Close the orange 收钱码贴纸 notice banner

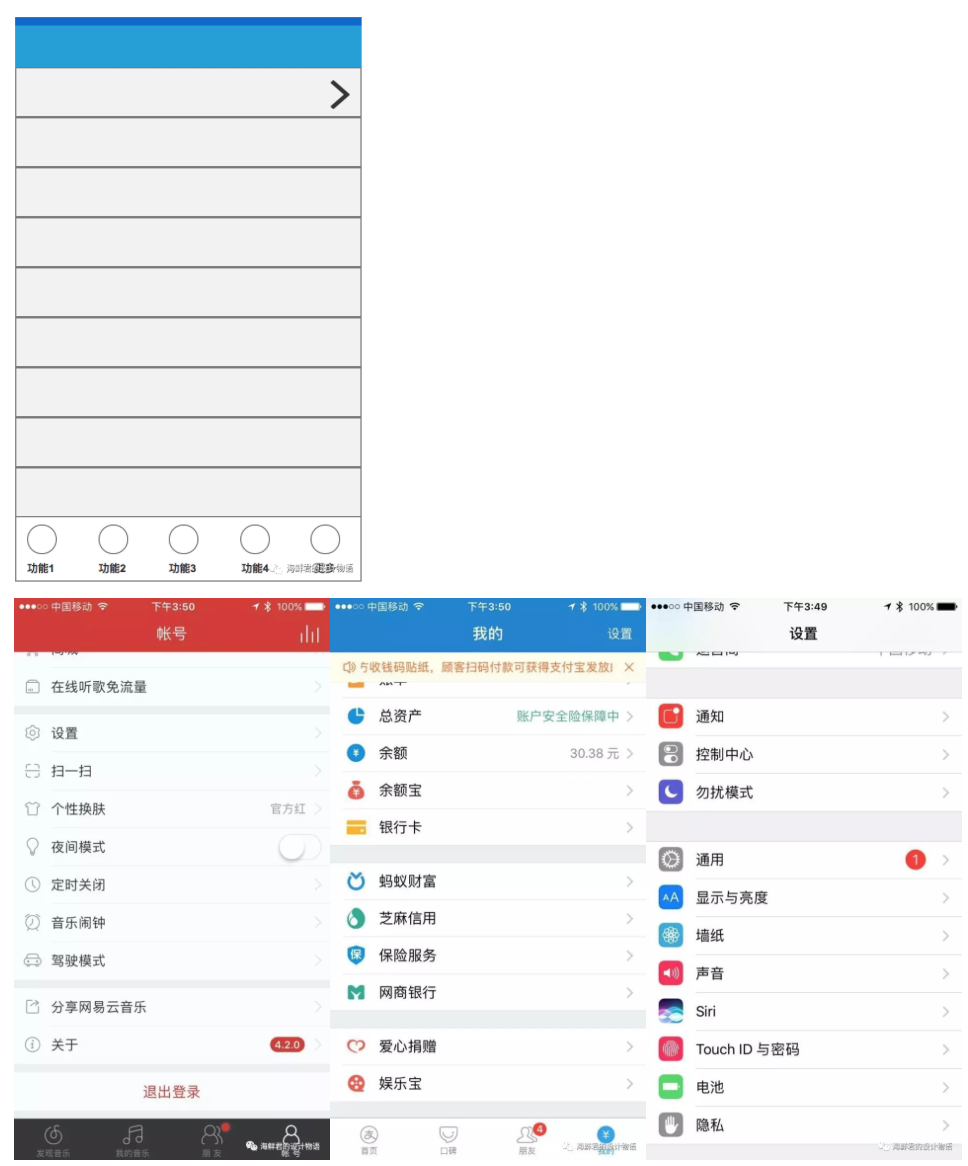tap(629, 667)
